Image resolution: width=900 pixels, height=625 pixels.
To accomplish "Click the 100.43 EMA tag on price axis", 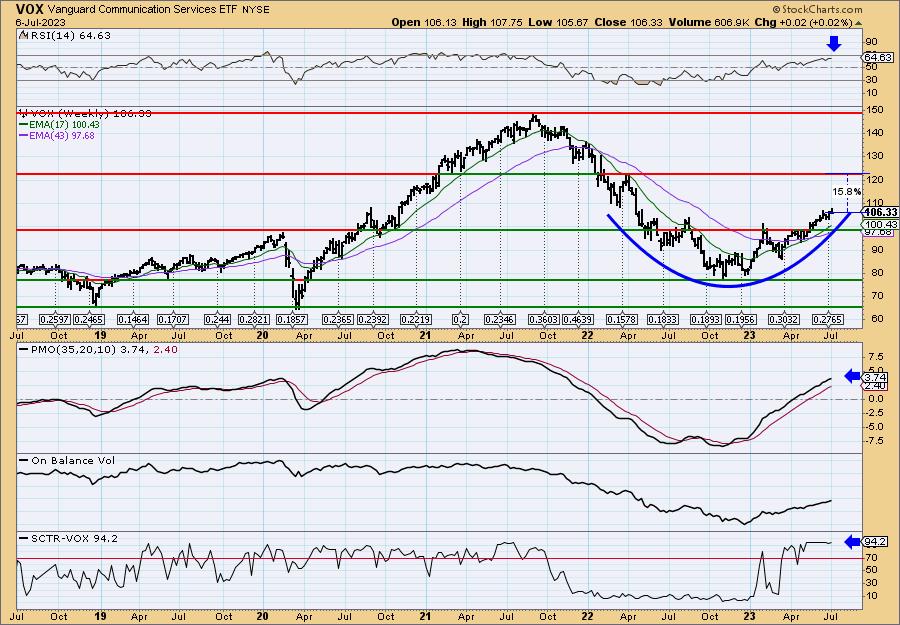I will pyautogui.click(x=880, y=224).
